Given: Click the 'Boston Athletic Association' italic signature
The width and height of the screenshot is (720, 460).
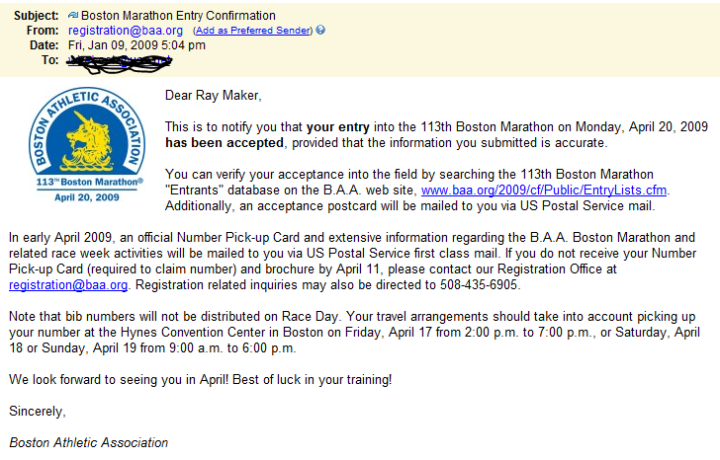Looking at the screenshot, I should (x=89, y=443).
